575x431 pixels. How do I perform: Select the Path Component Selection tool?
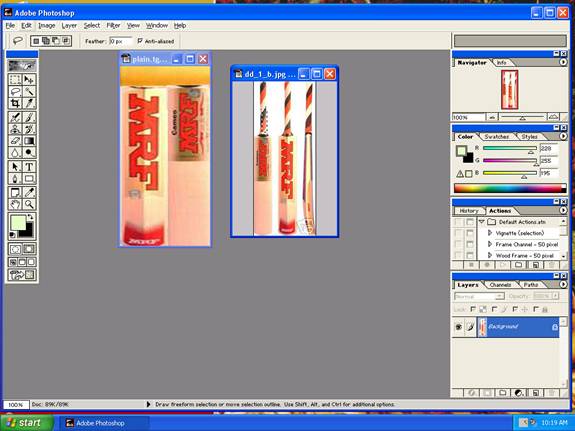point(15,167)
